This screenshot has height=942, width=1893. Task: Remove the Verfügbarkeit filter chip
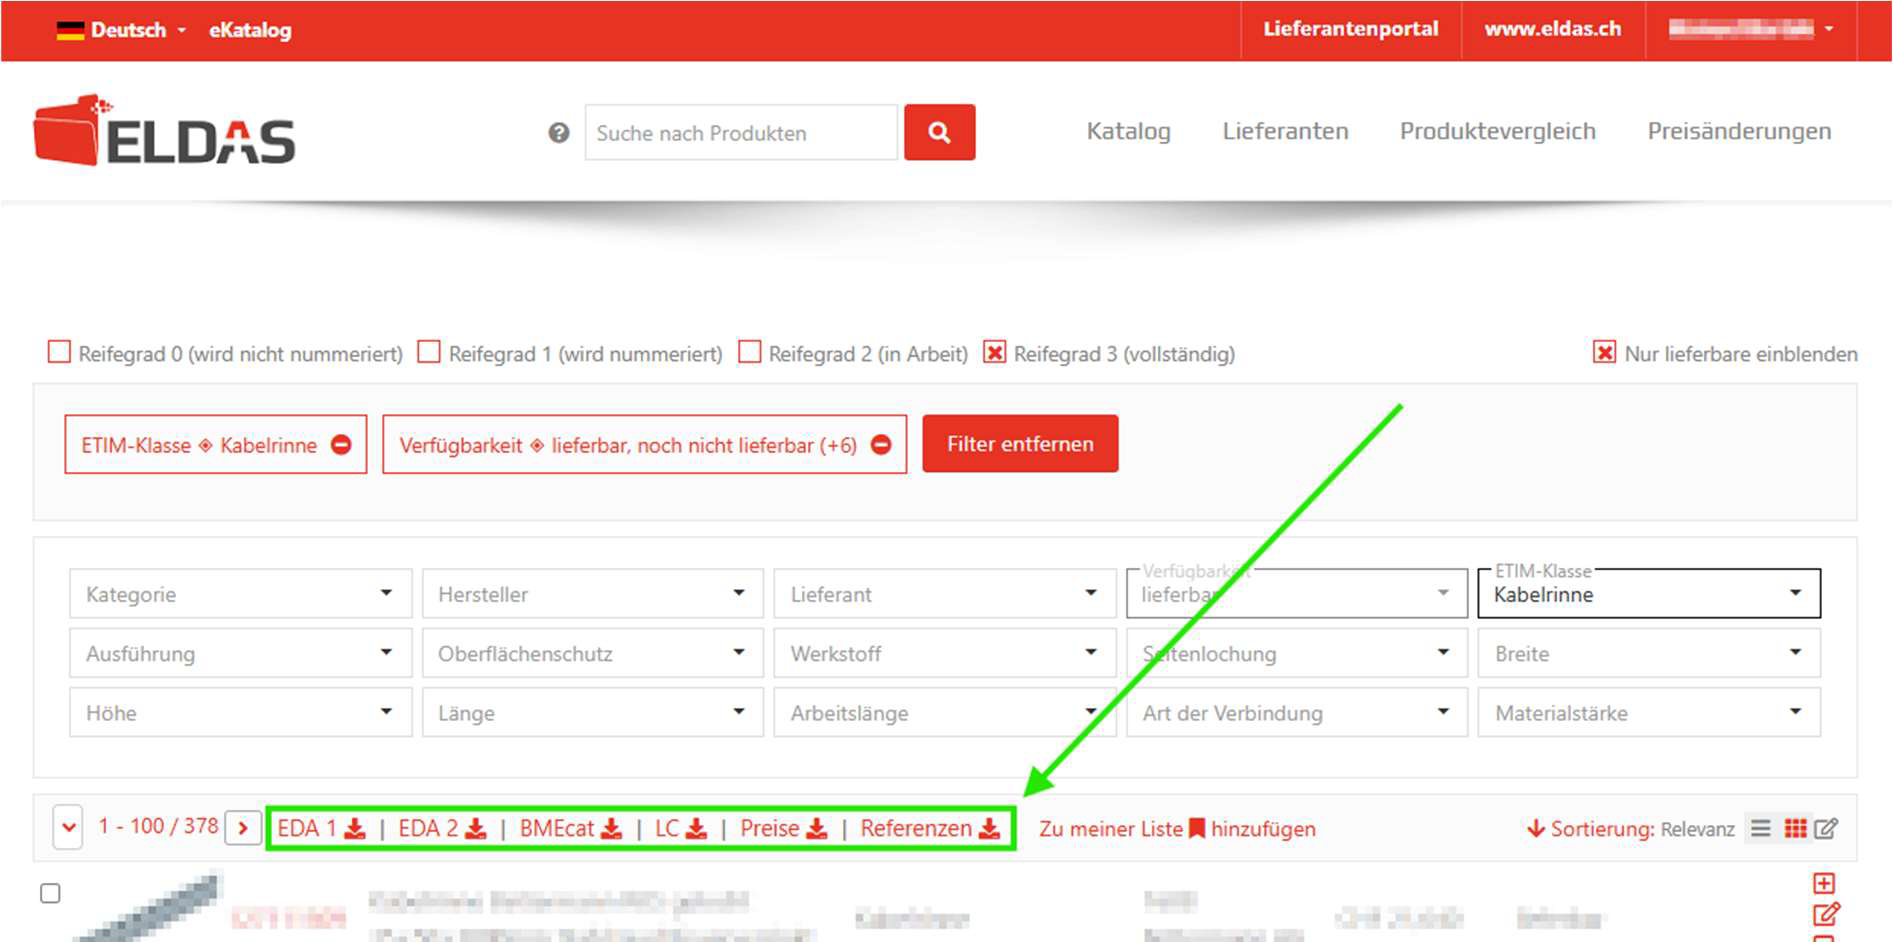coord(881,445)
